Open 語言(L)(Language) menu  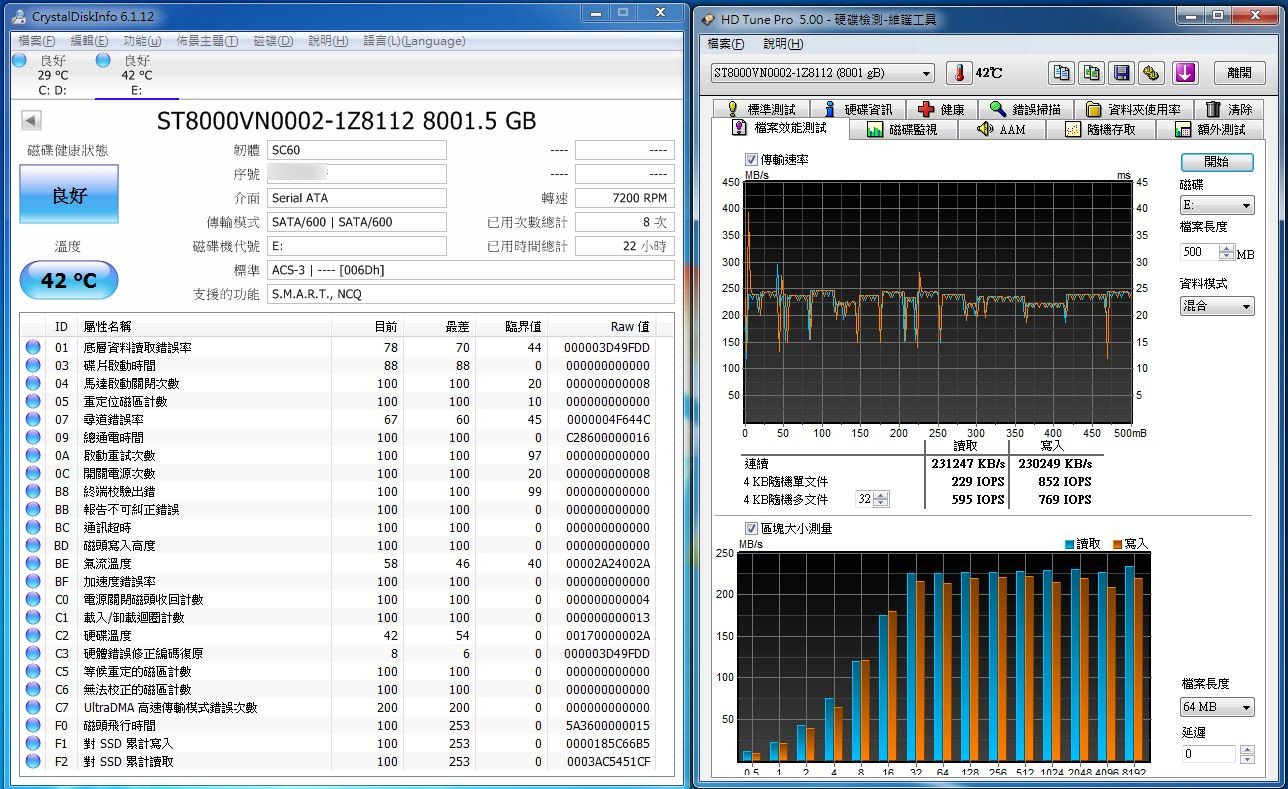click(414, 41)
